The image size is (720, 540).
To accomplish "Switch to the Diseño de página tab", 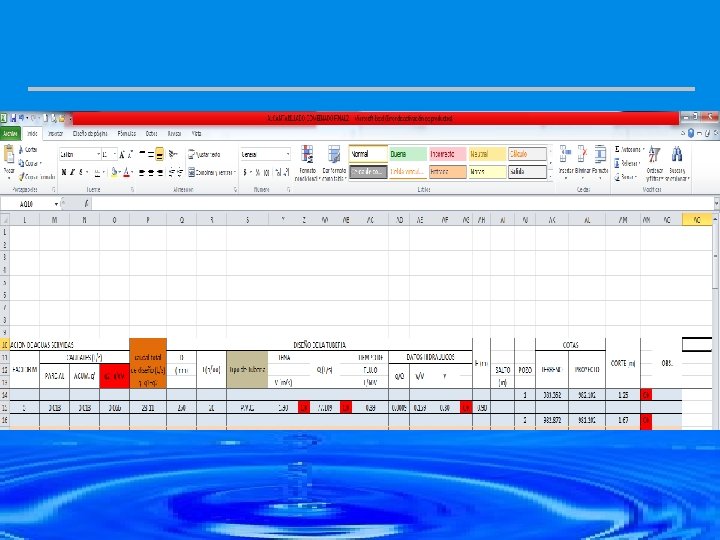I will point(90,134).
